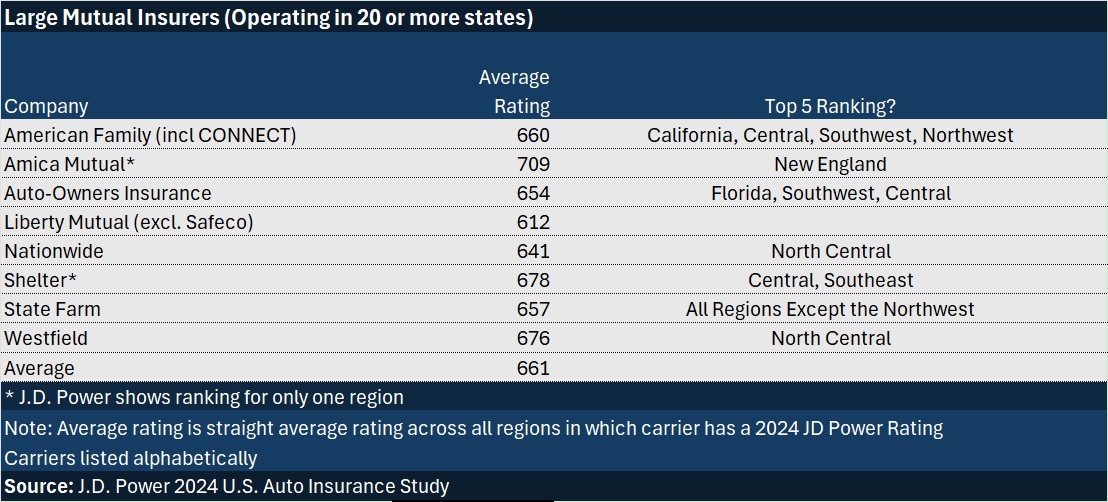
Task: Click the 'Large Mutual Insurers' table title
Action: tap(268, 18)
